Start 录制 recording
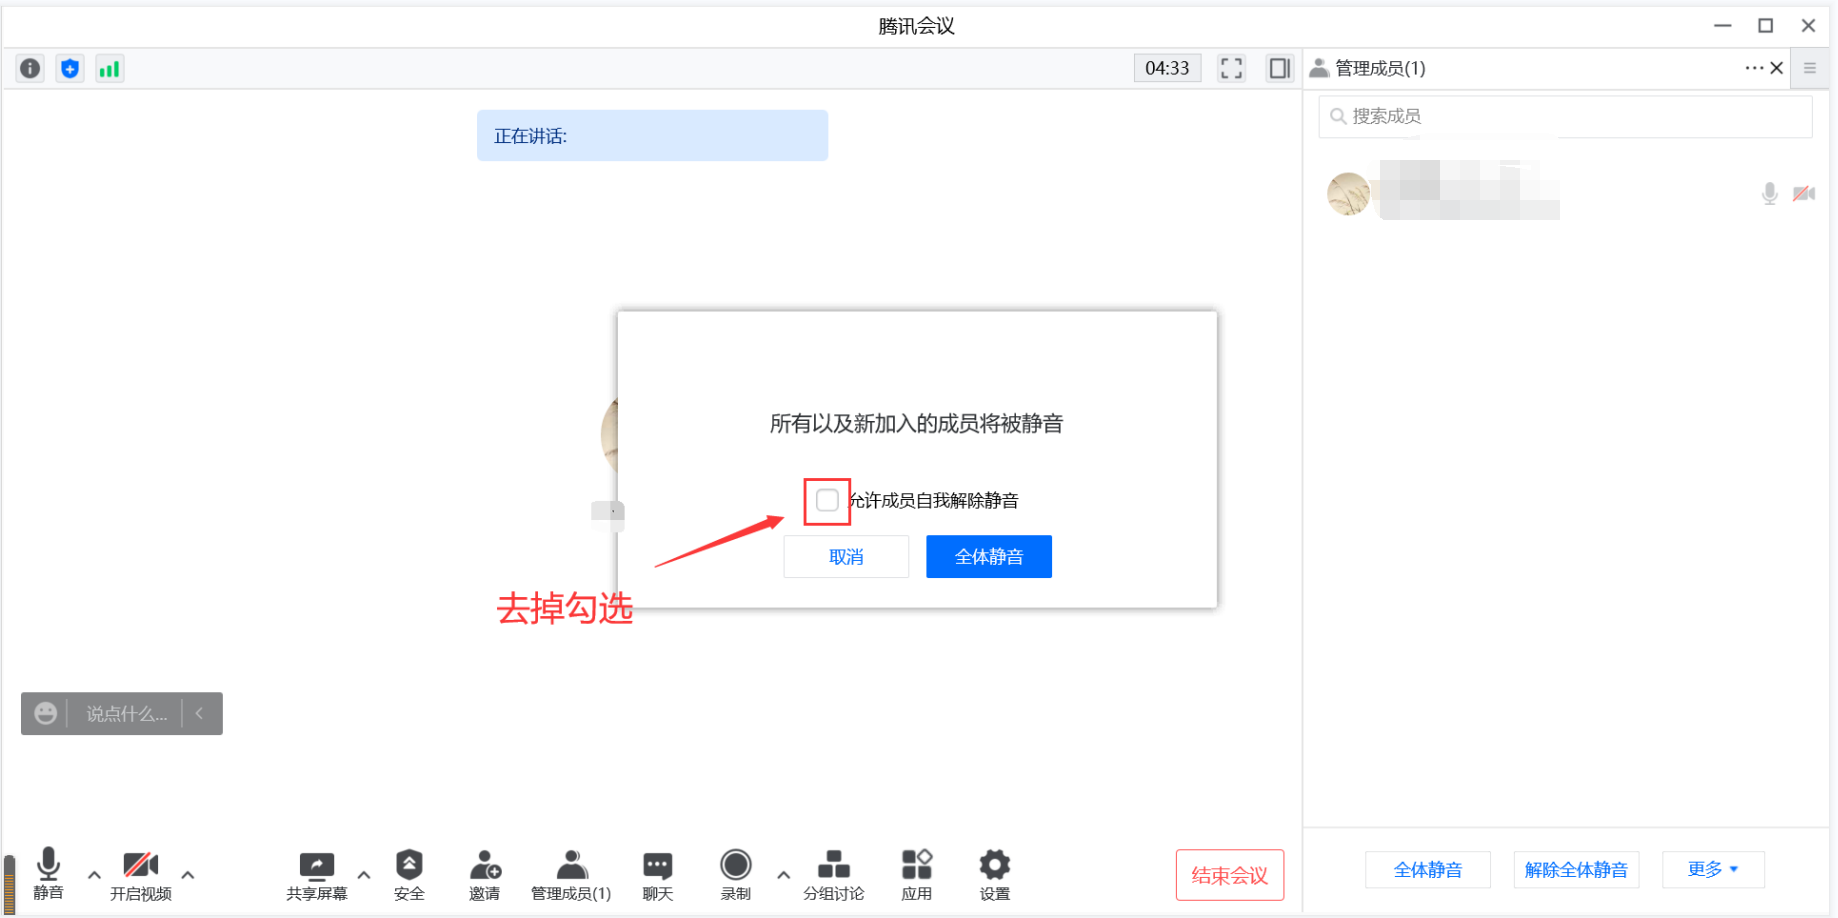Viewport: 1838px width, 918px height. [x=735, y=875]
